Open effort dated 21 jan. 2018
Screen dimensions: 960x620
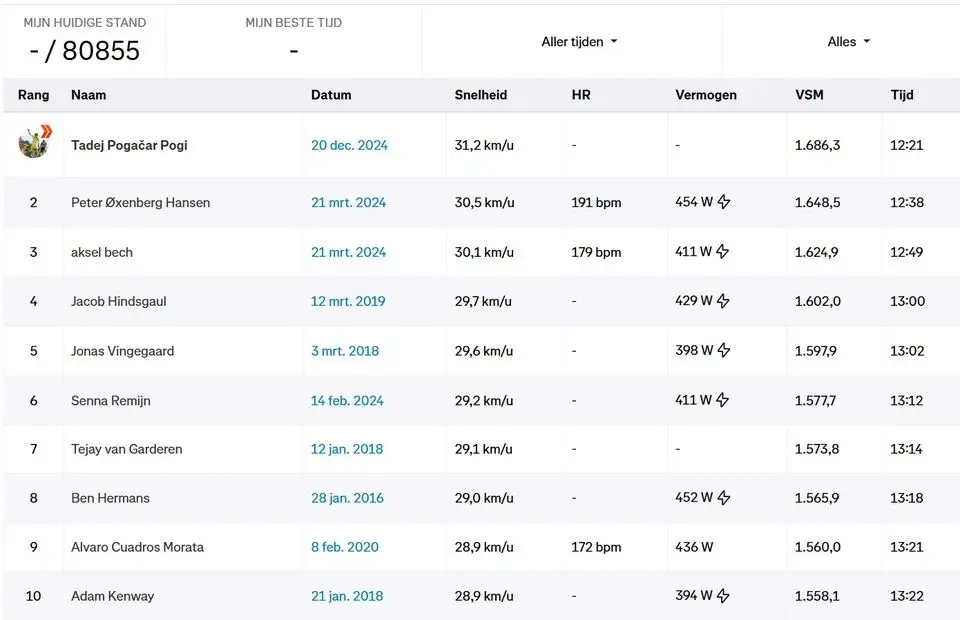347,596
